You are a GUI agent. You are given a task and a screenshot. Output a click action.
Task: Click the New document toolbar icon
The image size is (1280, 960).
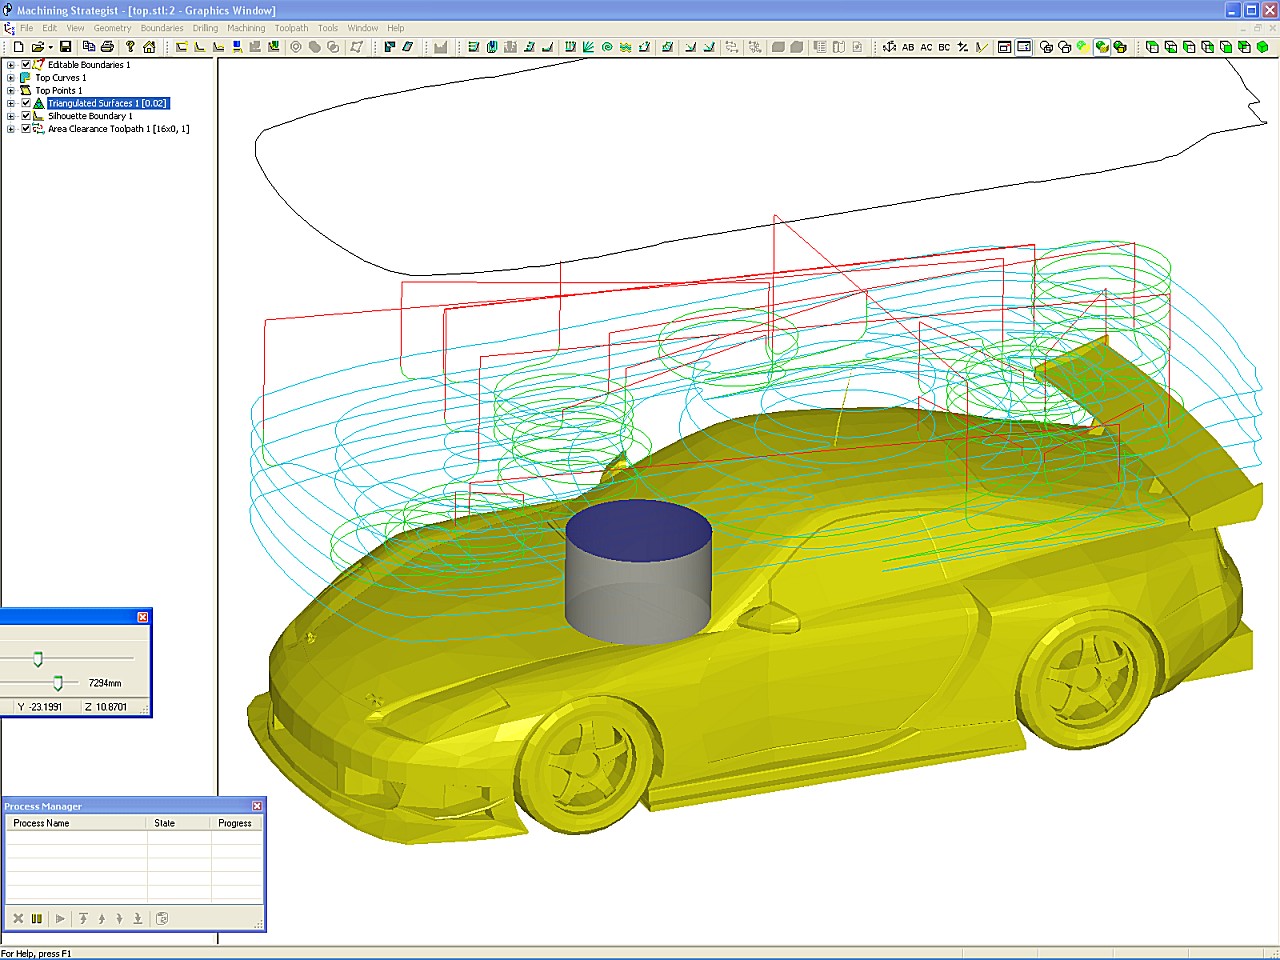pyautogui.click(x=18, y=47)
